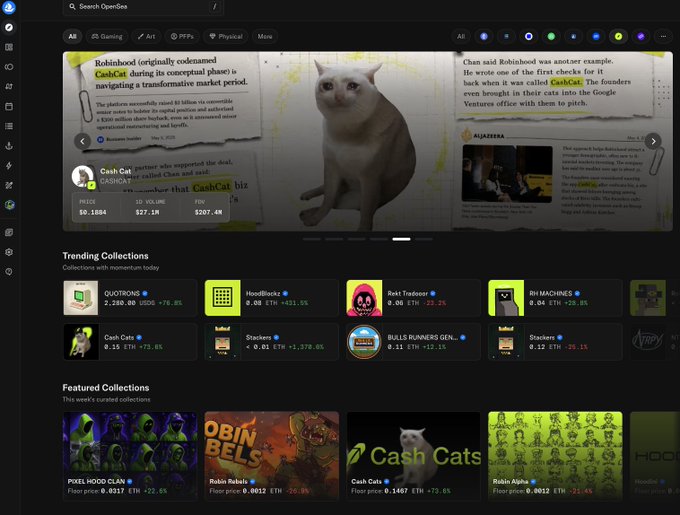The width and height of the screenshot is (680, 515).
Task: Open the Rewards anchor icon in sidebar
Action: 9,146
